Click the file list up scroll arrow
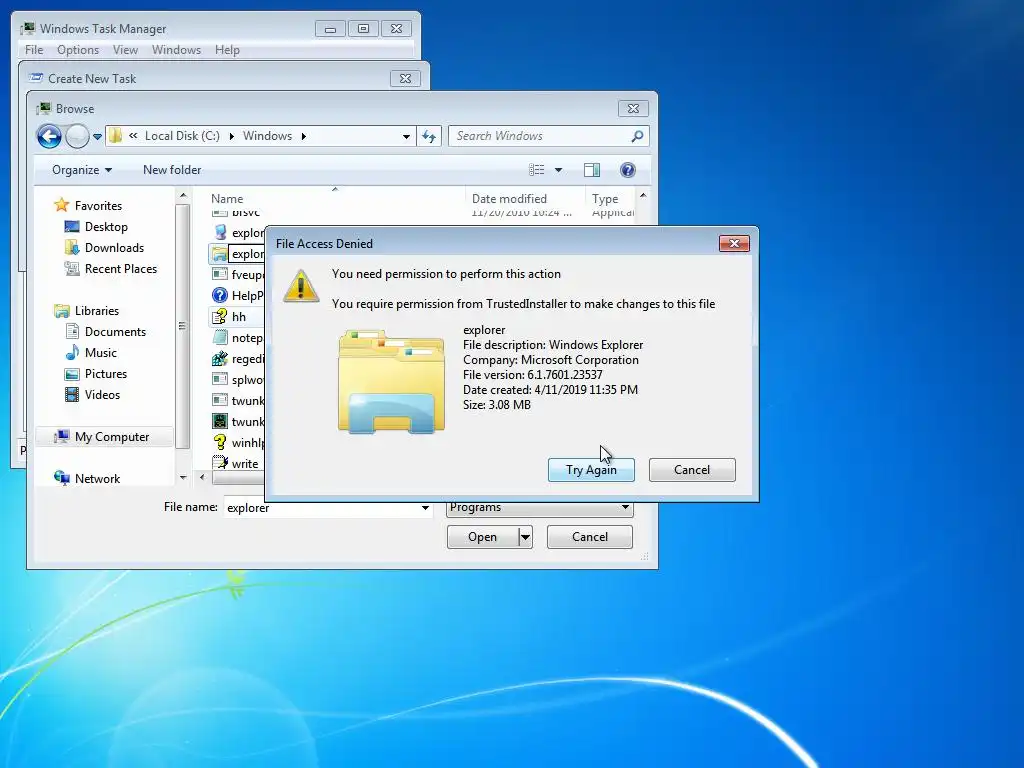 643,196
